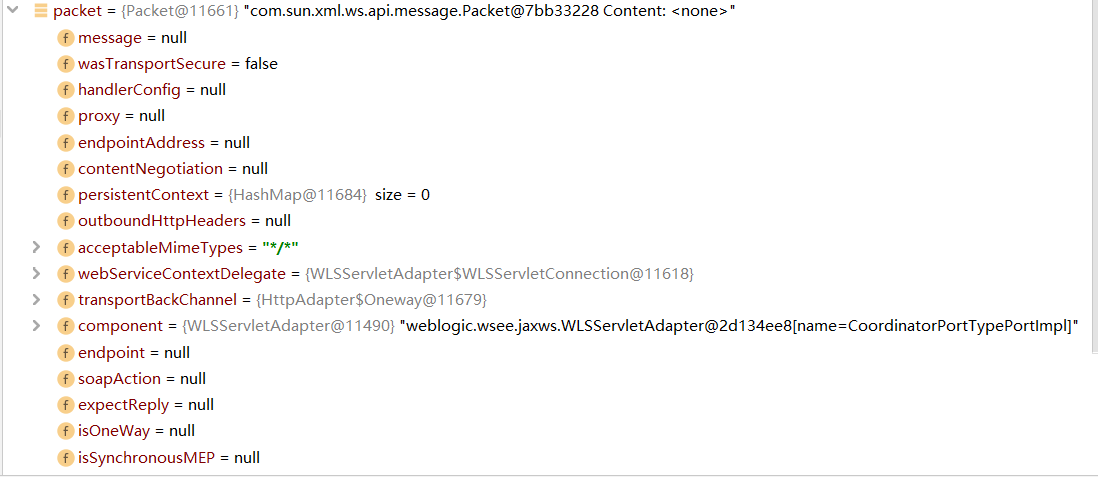Expand the transportBackChannel node
1098x477 pixels.
[x=36, y=299]
